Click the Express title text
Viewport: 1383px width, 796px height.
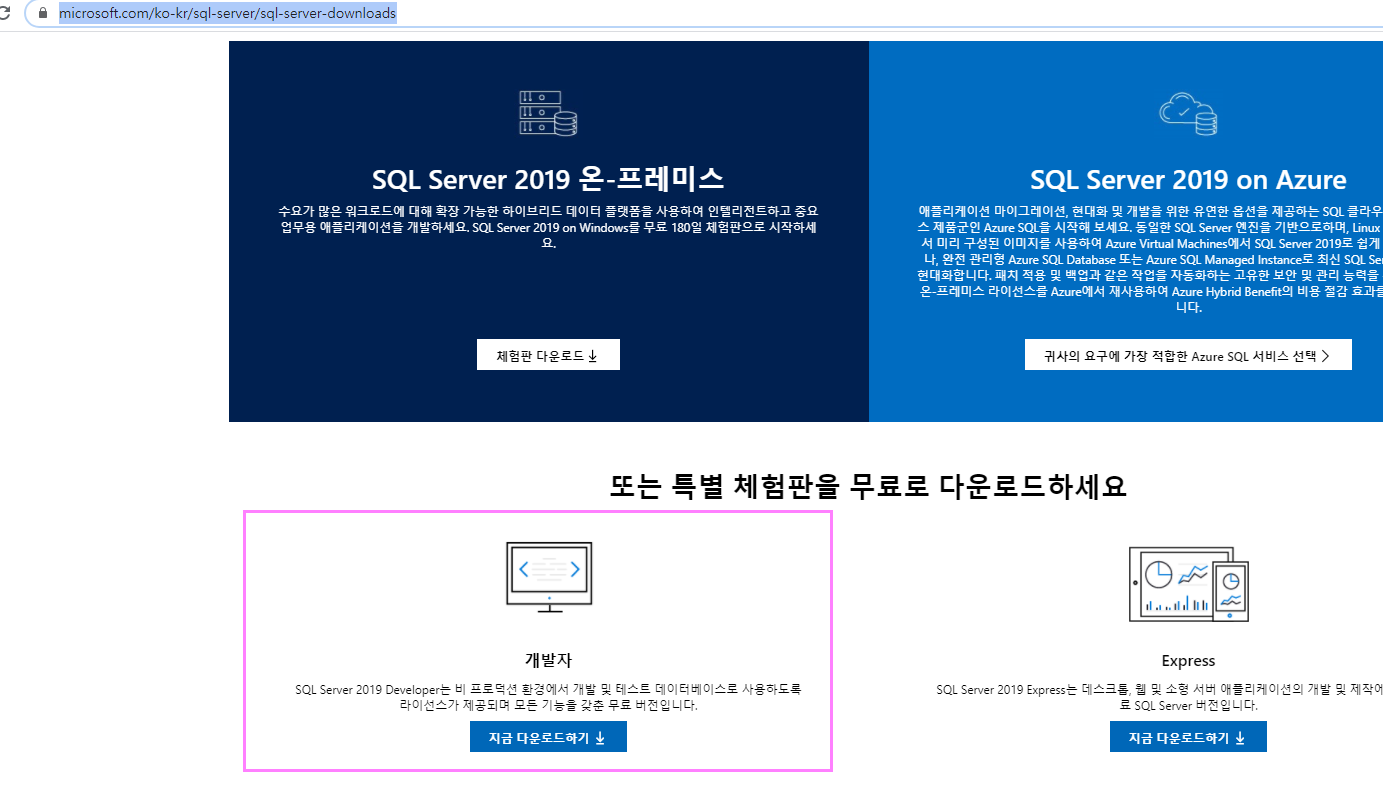pos(1188,661)
